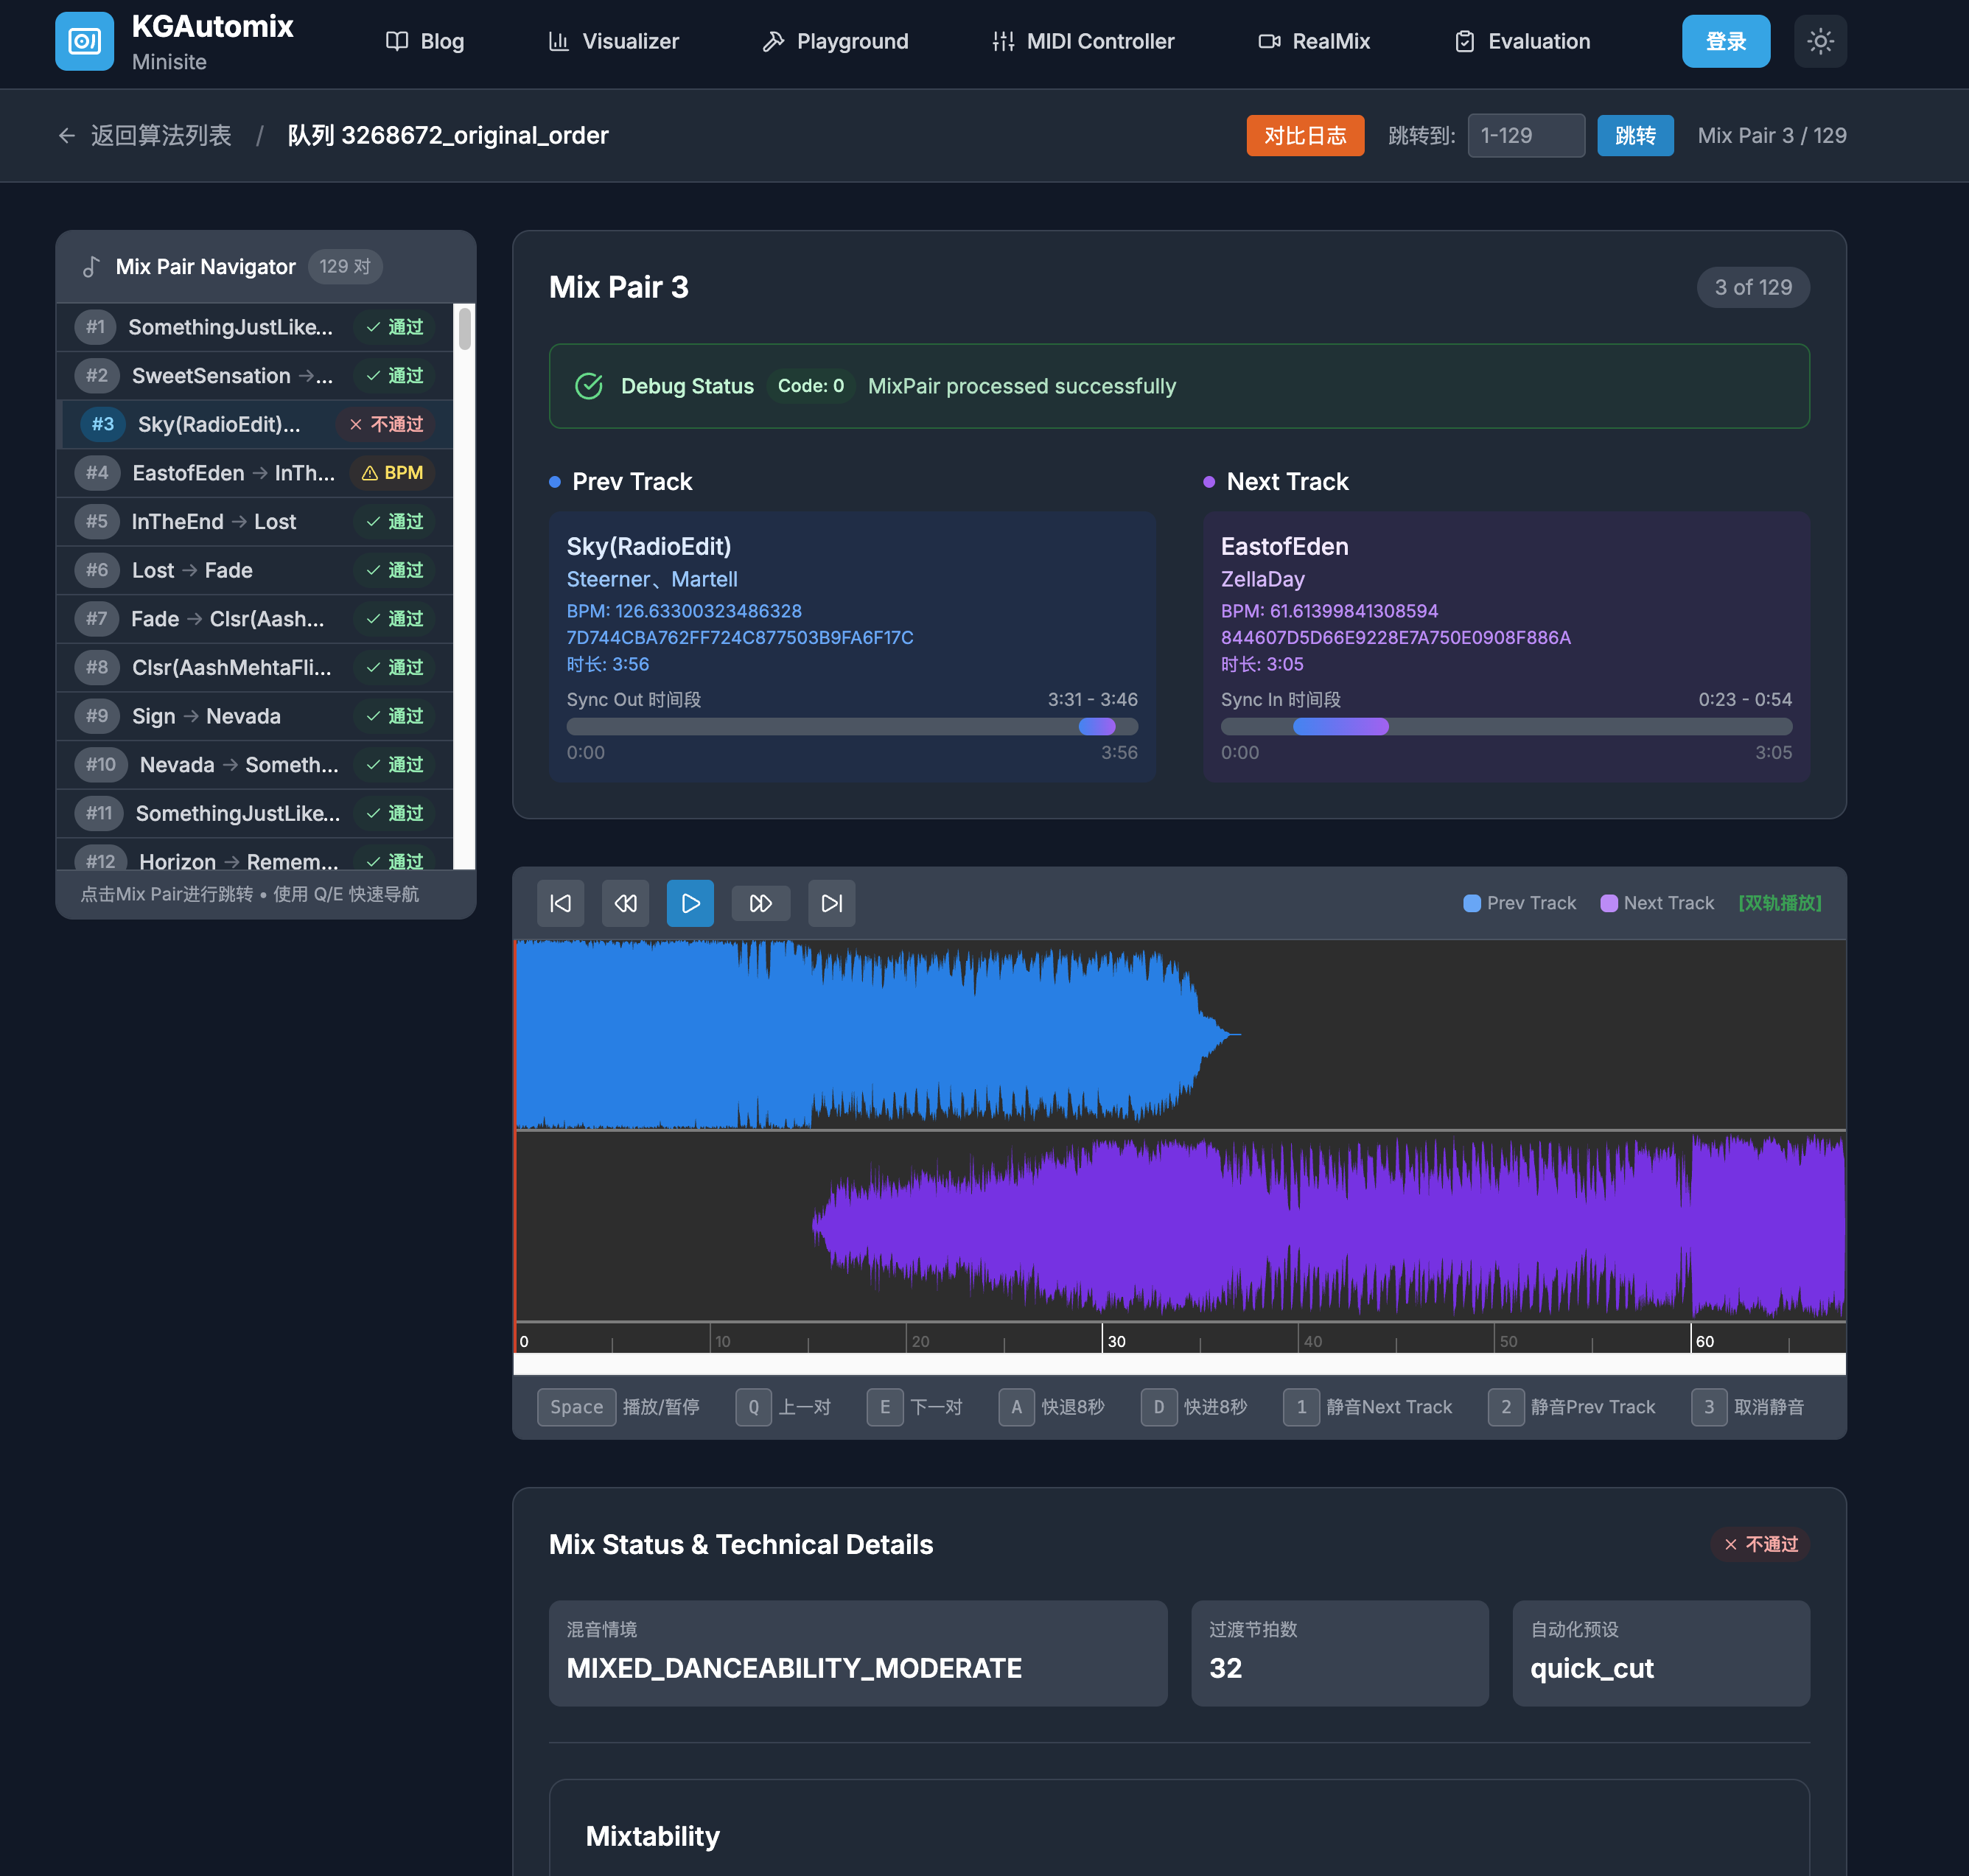
Task: Select mix pair #2 SweetSensation
Action: click(x=255, y=376)
